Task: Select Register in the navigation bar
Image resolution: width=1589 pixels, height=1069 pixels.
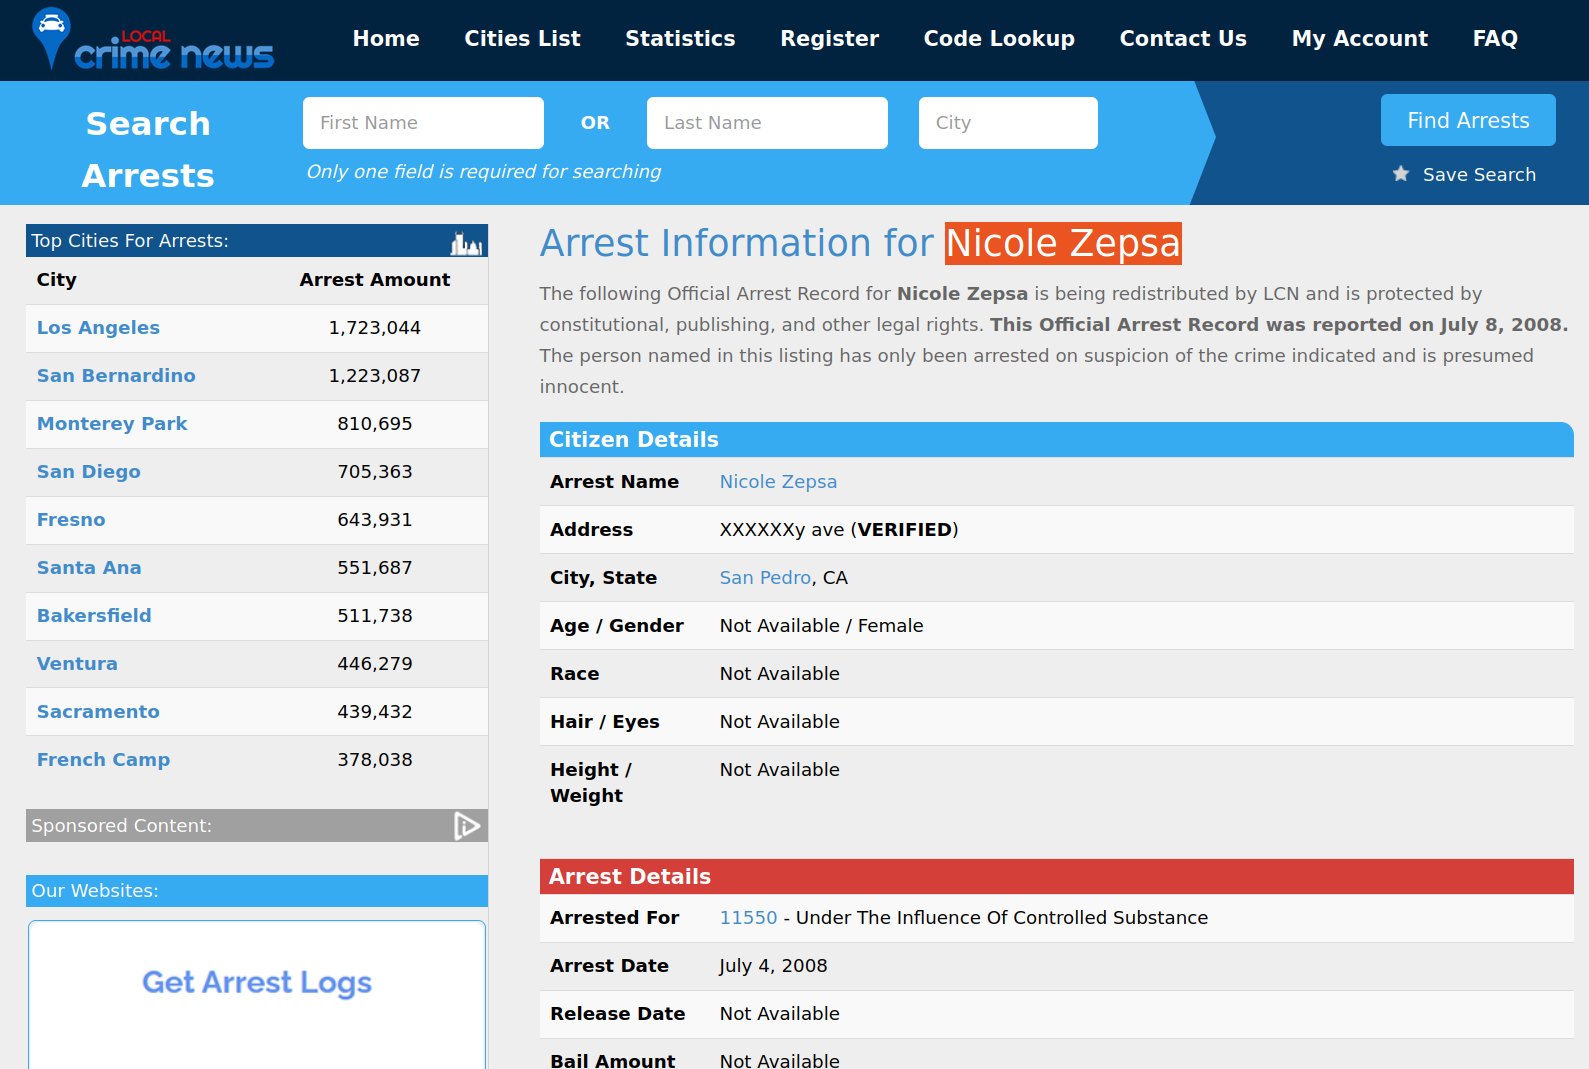Action: 829,39
